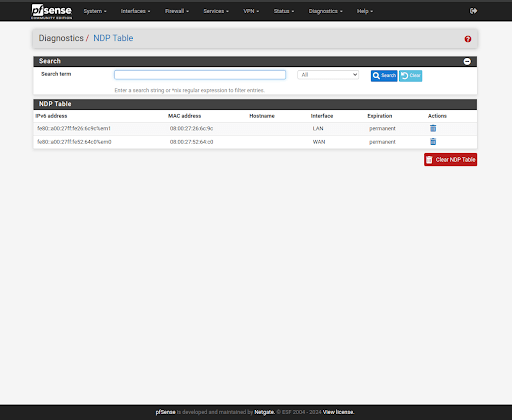
Task: Click the pfSense footer link
Action: coord(165,412)
